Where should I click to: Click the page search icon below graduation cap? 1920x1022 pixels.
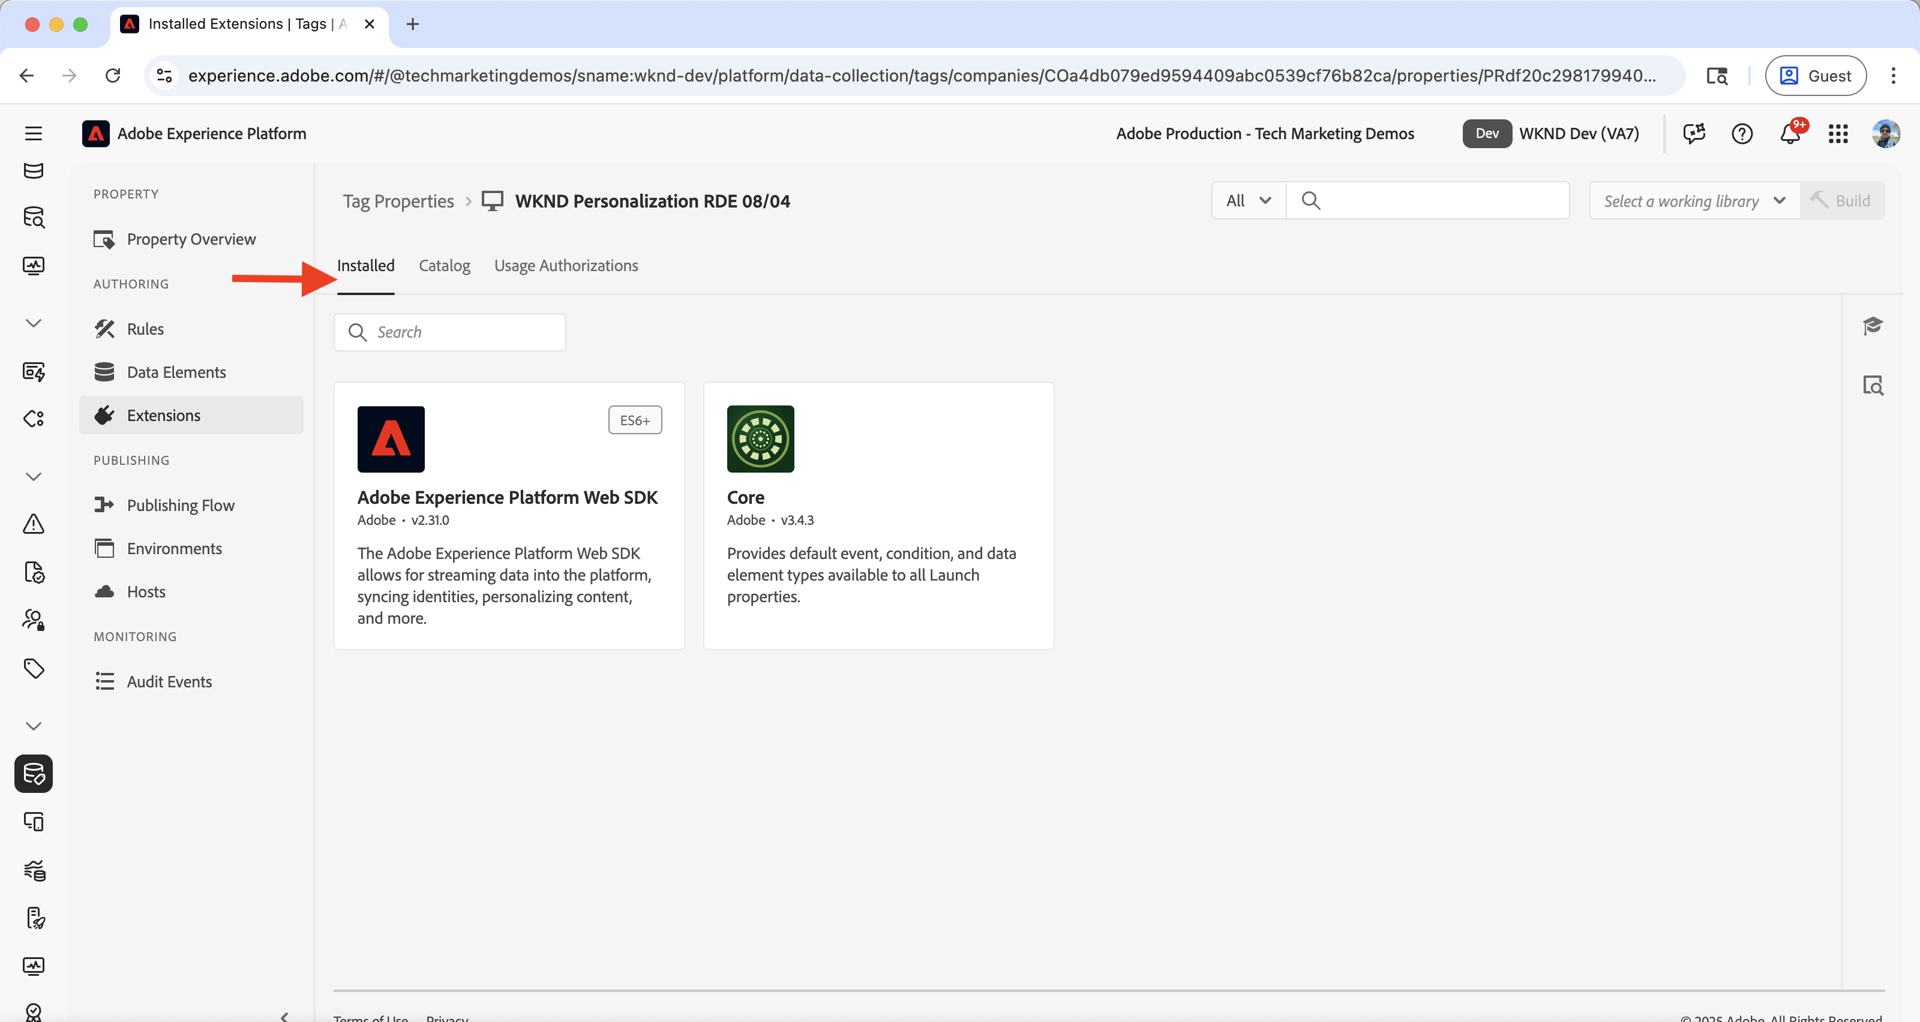pos(1873,386)
